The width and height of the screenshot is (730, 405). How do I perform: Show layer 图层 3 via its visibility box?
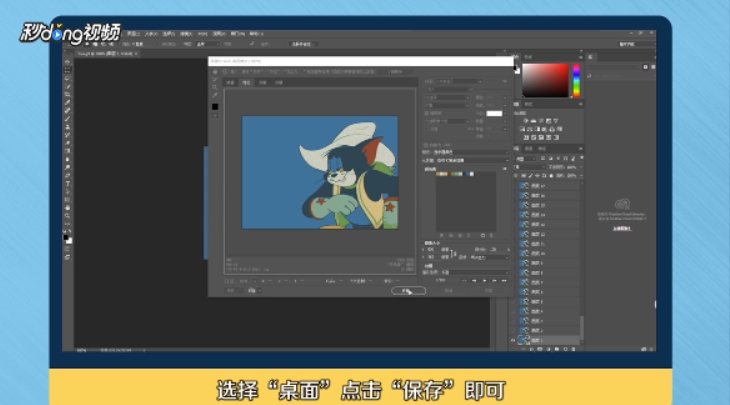click(513, 321)
